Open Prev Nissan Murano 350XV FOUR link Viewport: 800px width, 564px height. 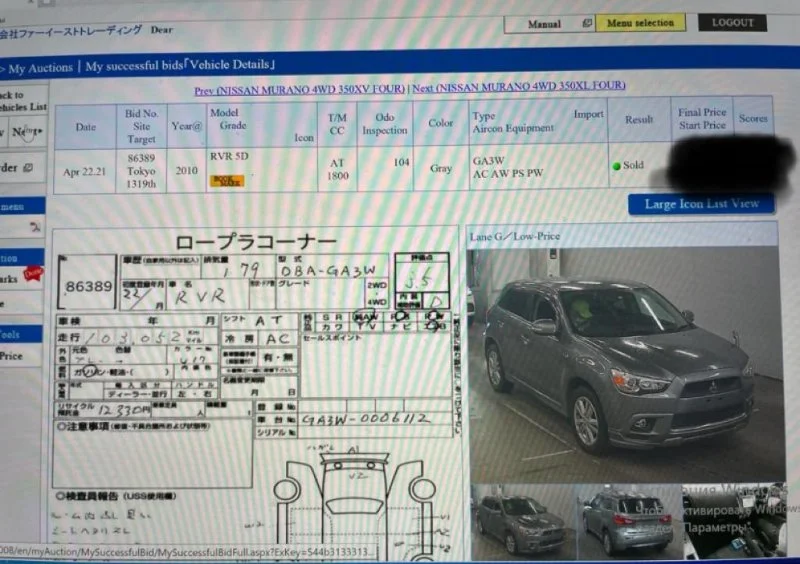click(299, 90)
